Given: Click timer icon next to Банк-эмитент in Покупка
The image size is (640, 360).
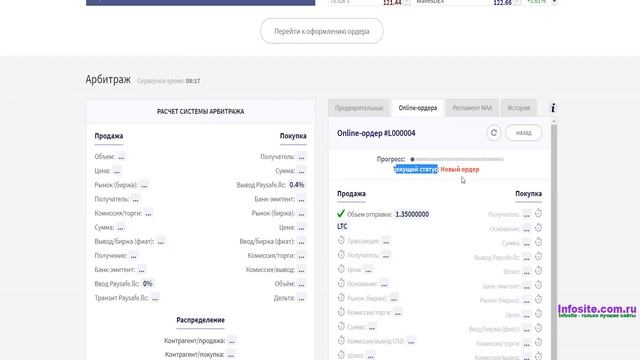Looking at the screenshot, I should point(538,285).
